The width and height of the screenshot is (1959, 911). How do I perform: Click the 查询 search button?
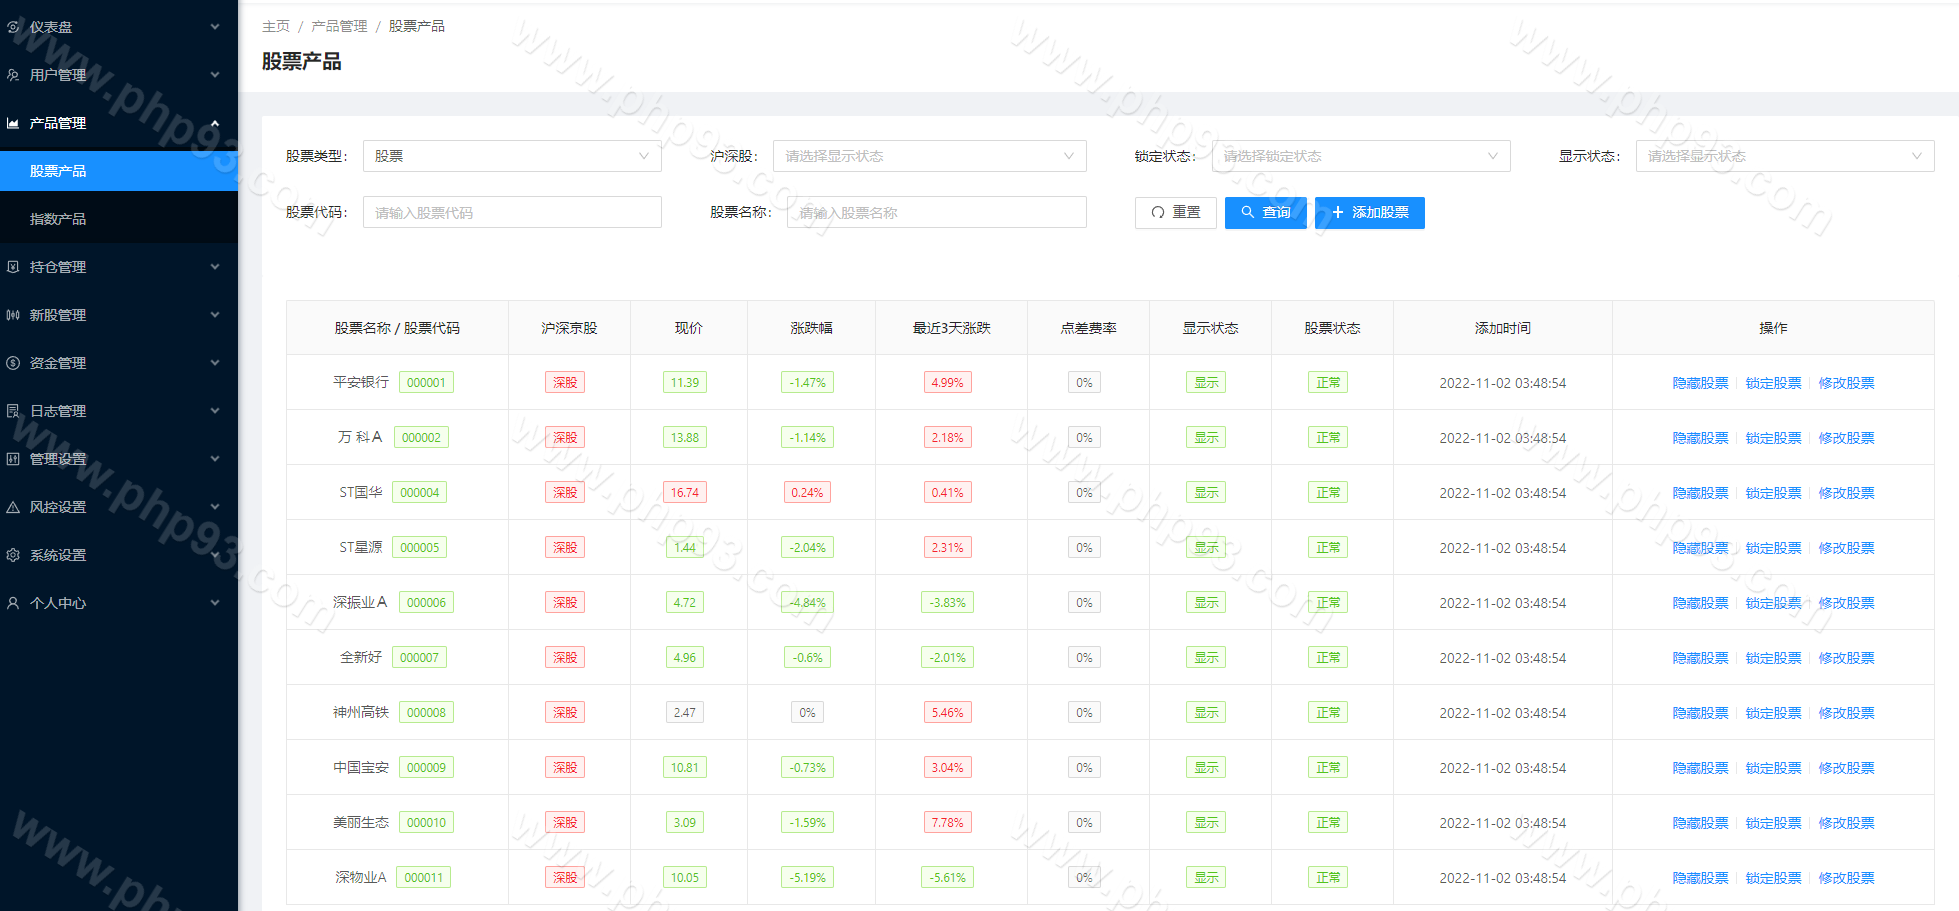[1265, 212]
